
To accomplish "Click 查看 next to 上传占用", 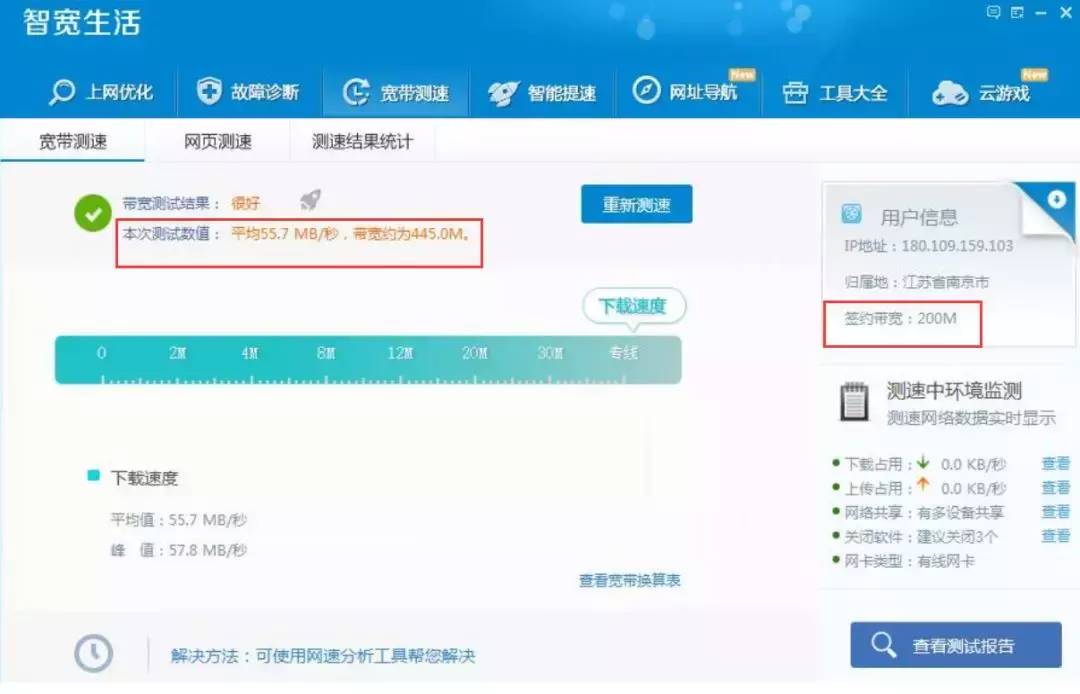I will pyautogui.click(x=1055, y=487).
